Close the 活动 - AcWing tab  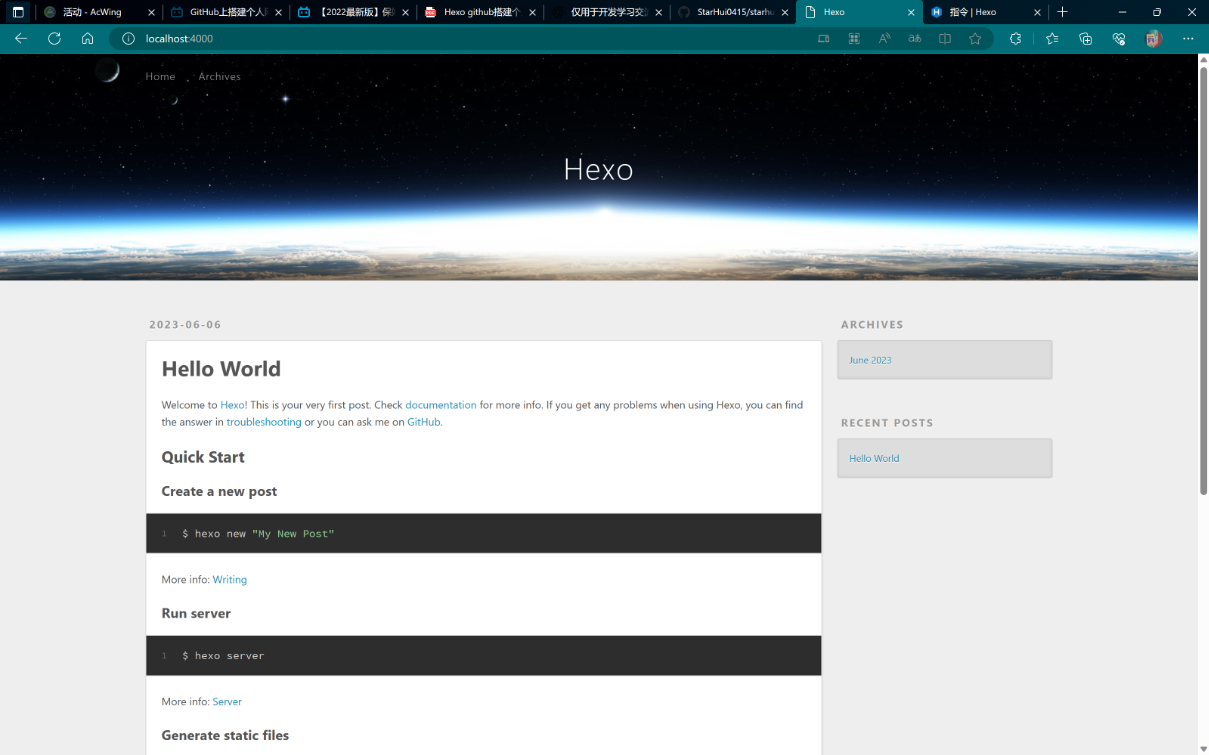(151, 12)
